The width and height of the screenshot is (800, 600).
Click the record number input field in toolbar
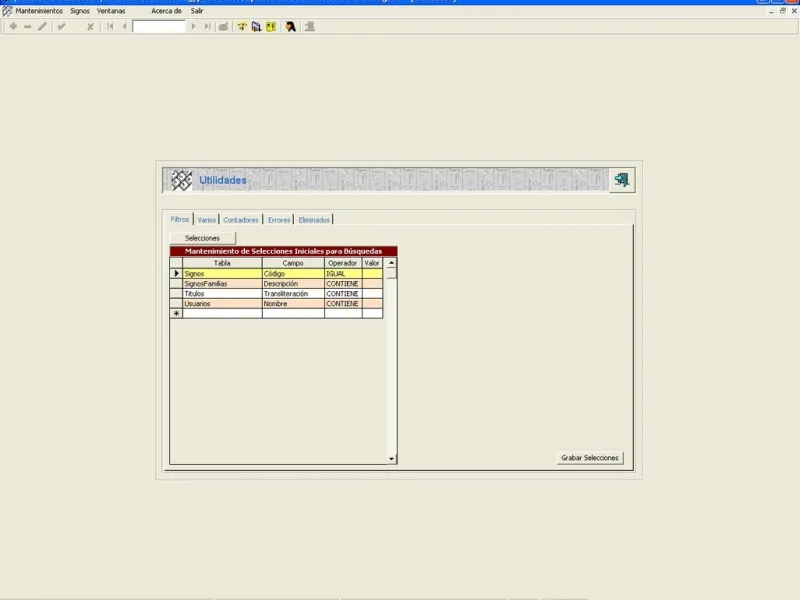click(x=159, y=27)
